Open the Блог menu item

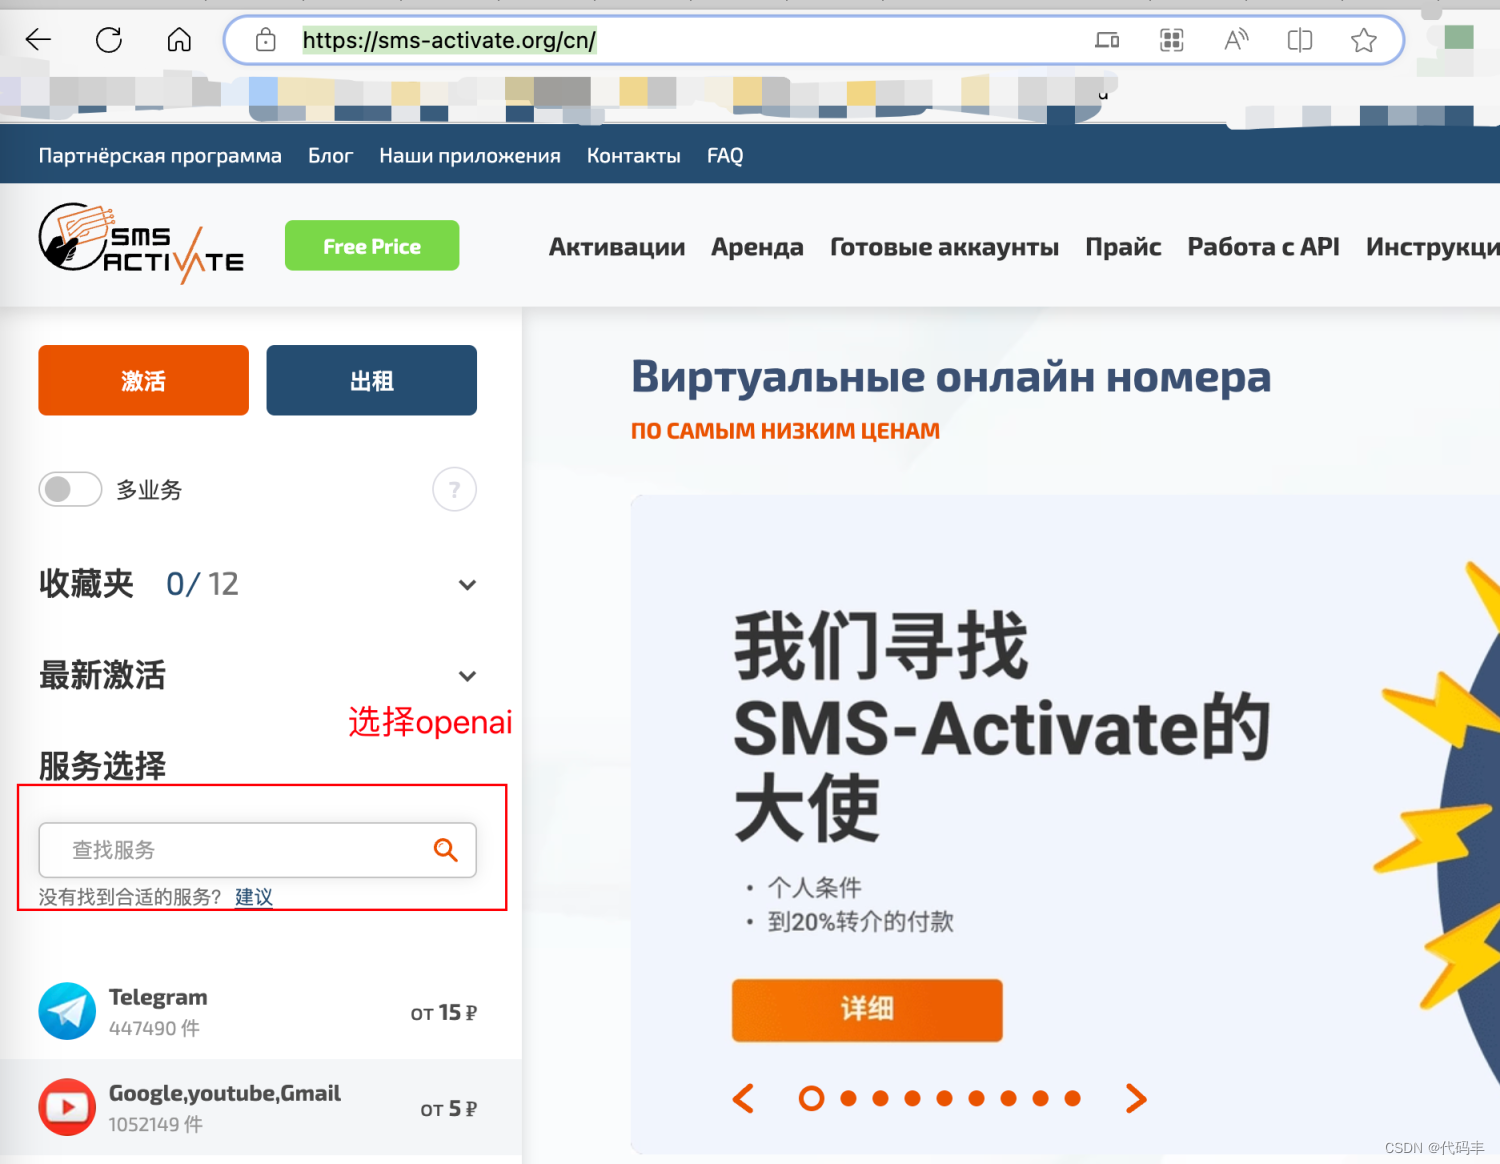click(330, 156)
